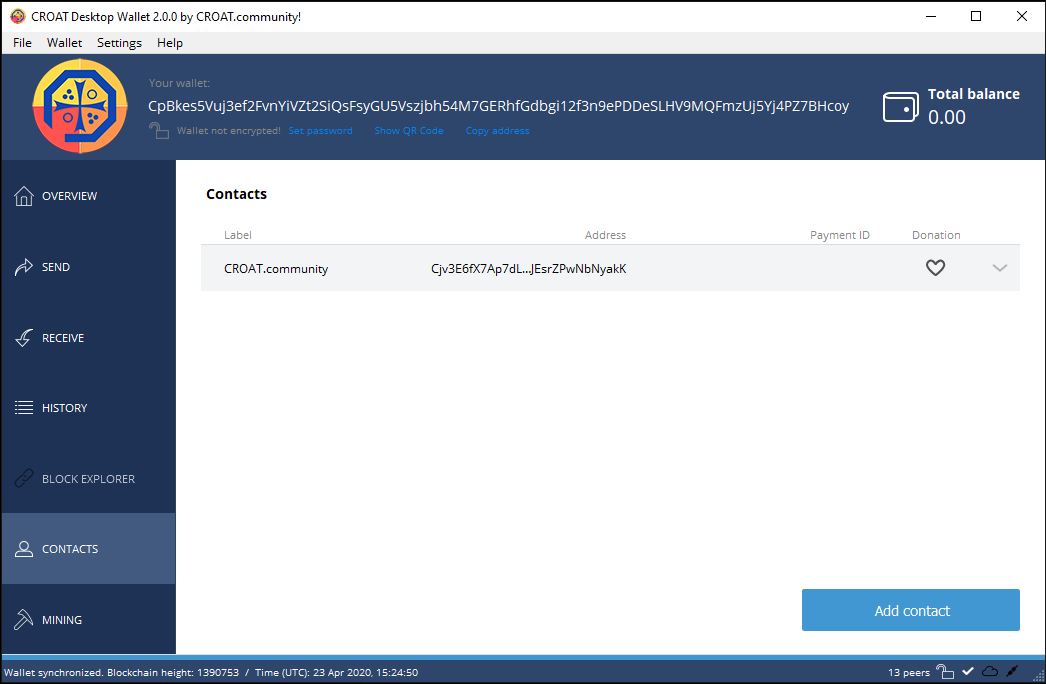
Task: Click the 0.00 total balance value
Action: pos(947,117)
